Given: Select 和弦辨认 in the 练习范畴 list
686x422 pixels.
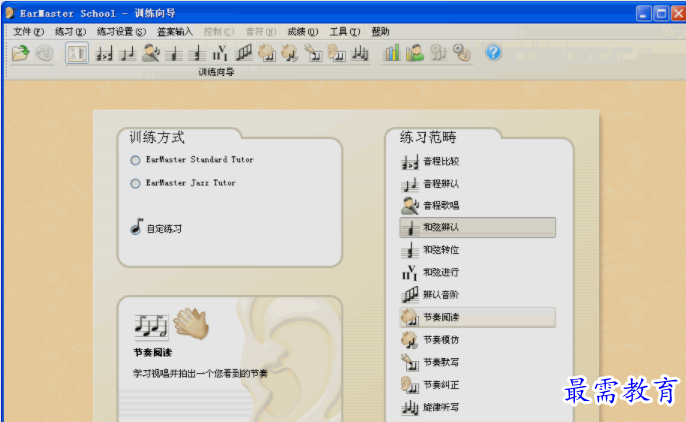Looking at the screenshot, I should pyautogui.click(x=477, y=227).
